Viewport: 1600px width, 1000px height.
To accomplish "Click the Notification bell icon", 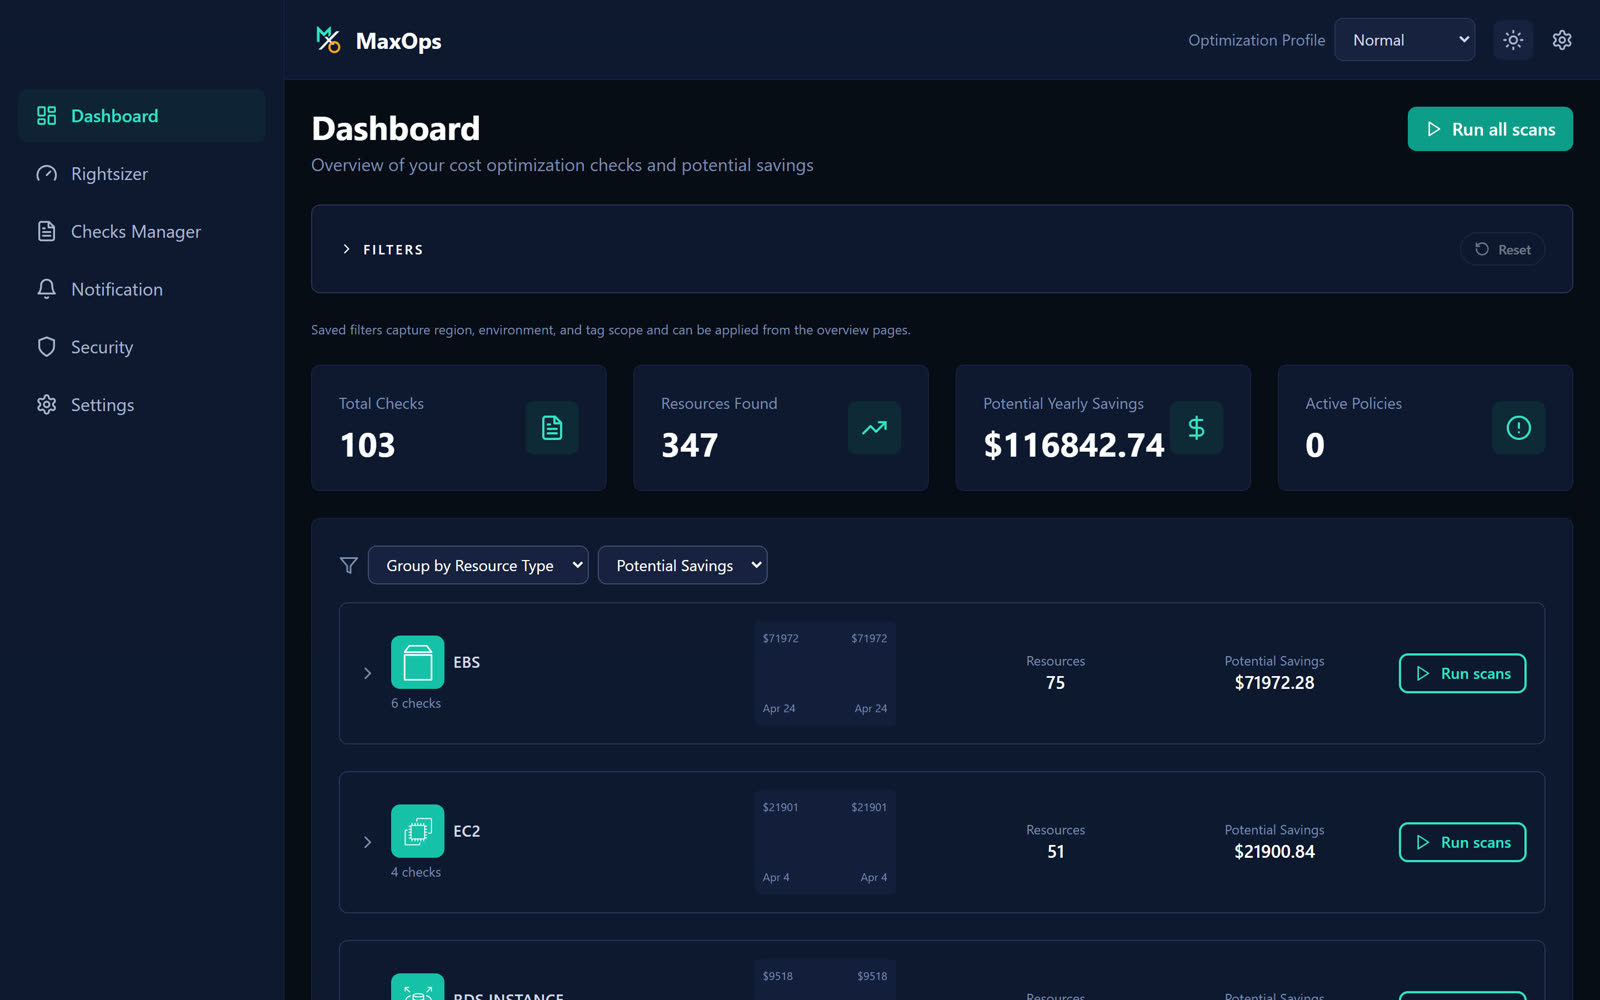I will point(46,289).
